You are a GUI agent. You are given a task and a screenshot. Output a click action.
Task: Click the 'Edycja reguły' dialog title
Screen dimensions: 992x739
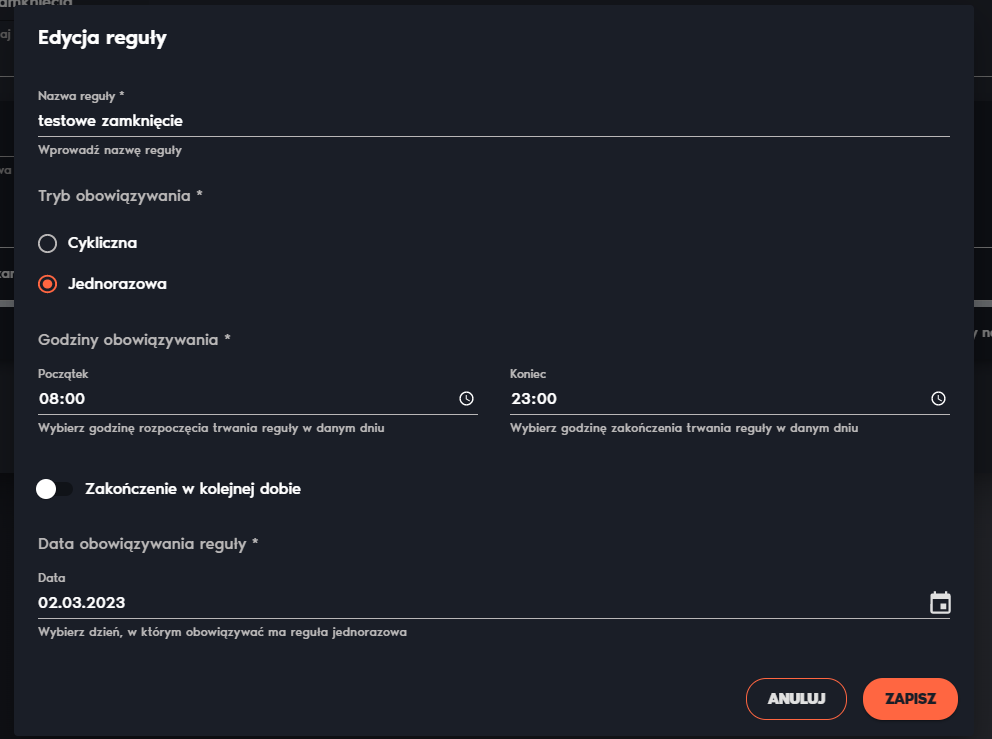pos(102,38)
